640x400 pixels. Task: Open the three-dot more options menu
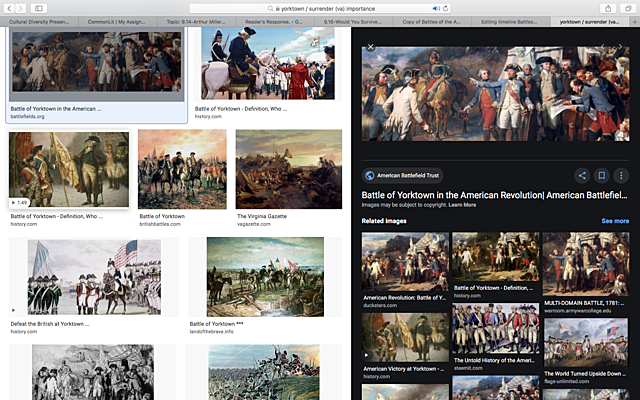pos(621,176)
